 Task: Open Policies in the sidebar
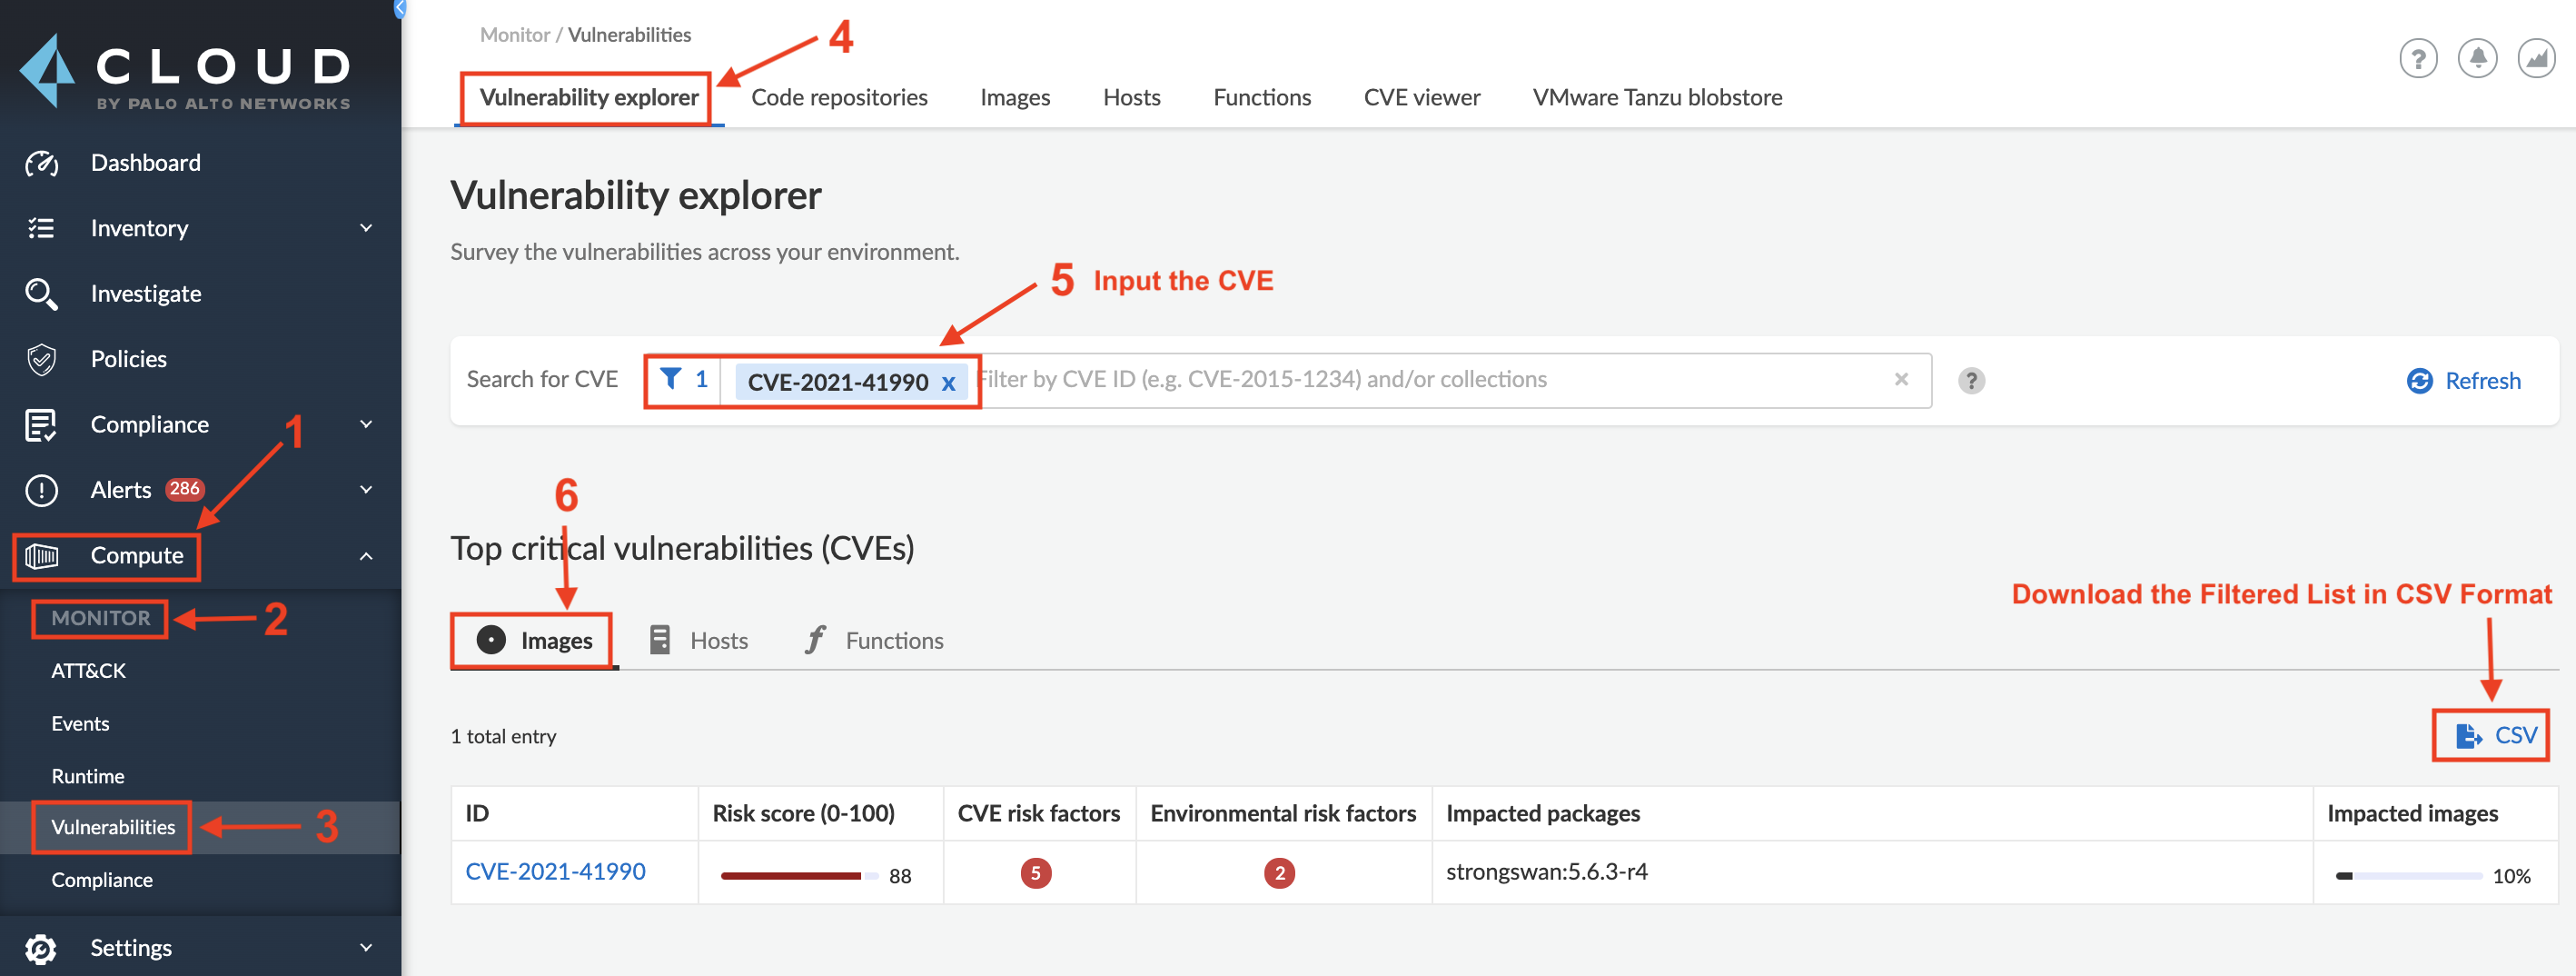click(x=129, y=359)
